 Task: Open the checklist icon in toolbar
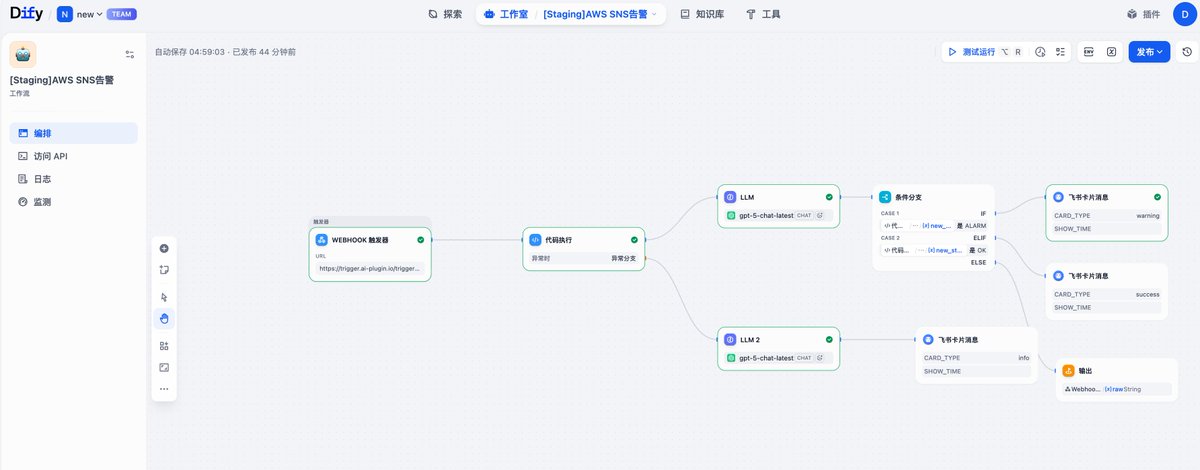coord(1061,51)
